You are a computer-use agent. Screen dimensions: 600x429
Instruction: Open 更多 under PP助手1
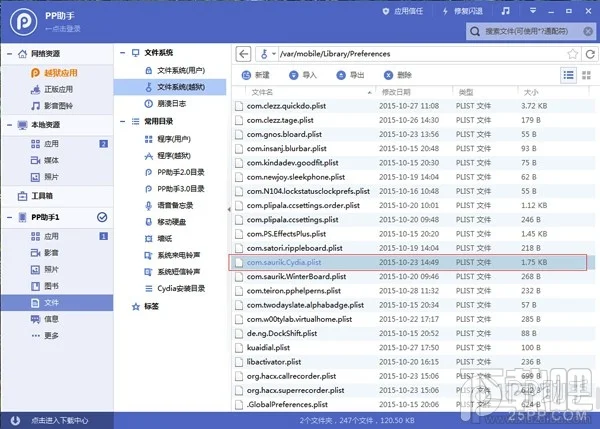[x=44, y=336]
